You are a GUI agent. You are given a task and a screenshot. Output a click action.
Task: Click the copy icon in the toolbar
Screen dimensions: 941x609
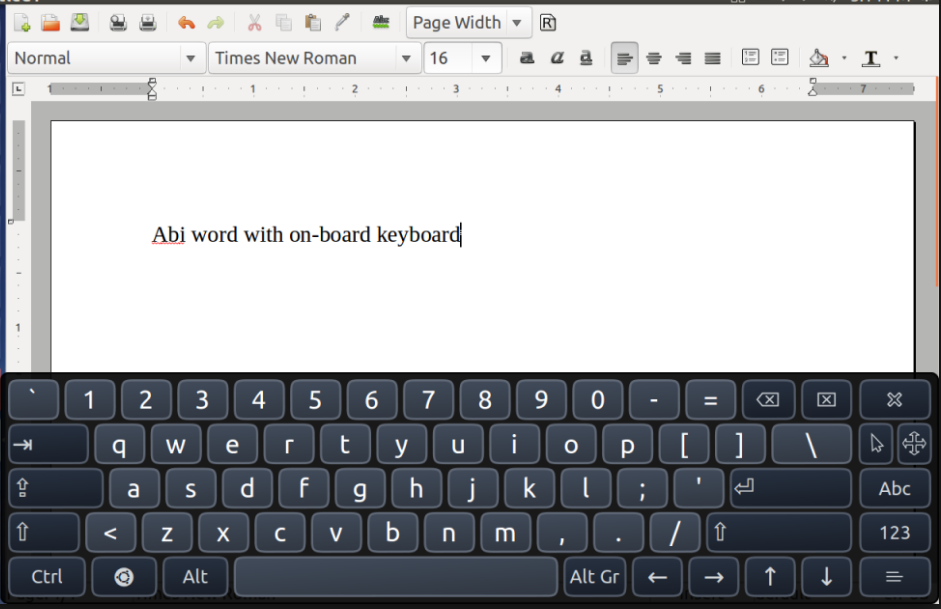(x=283, y=23)
